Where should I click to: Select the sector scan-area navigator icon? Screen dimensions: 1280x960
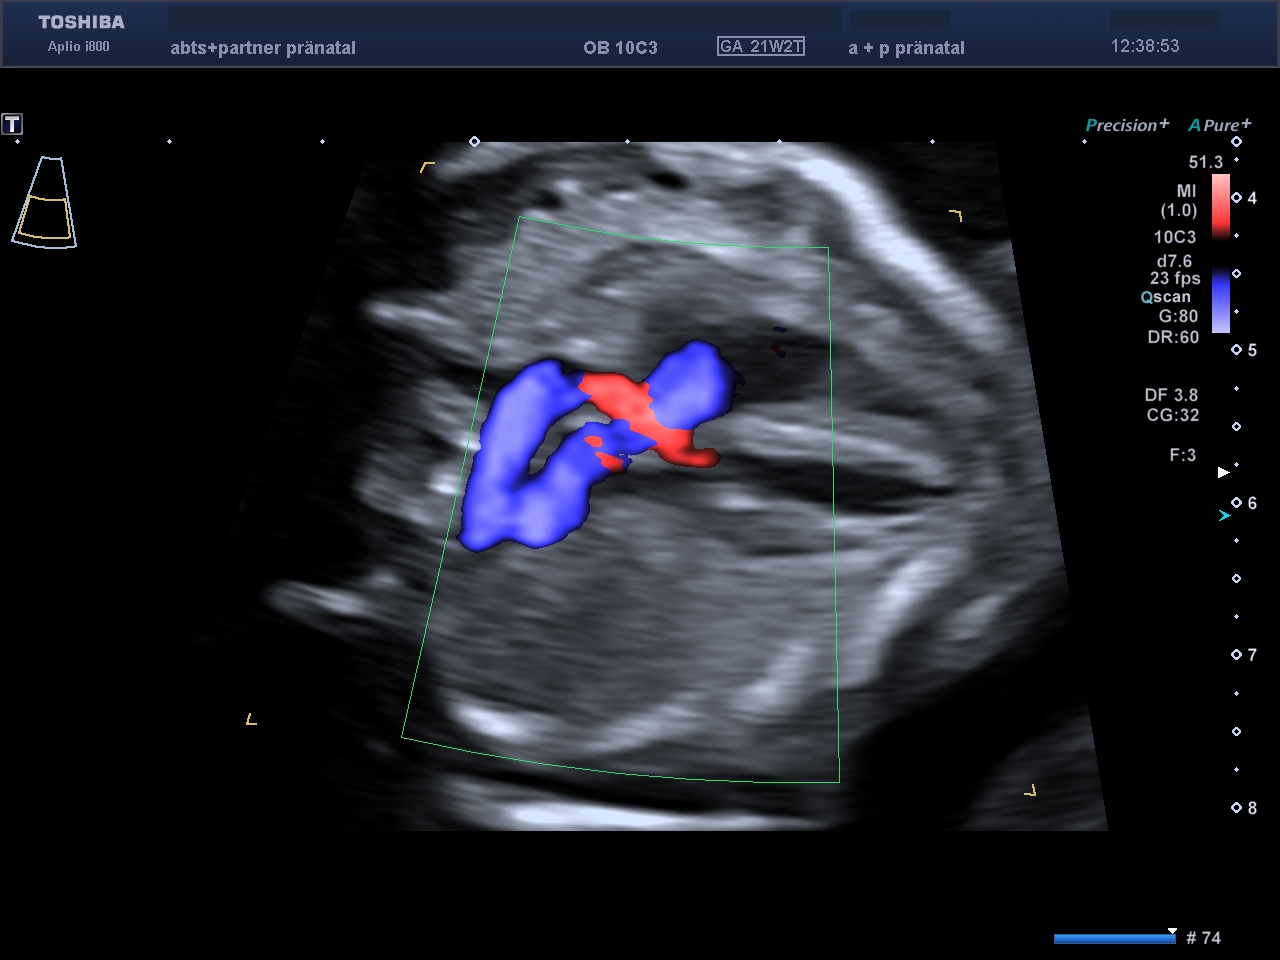pyautogui.click(x=44, y=203)
